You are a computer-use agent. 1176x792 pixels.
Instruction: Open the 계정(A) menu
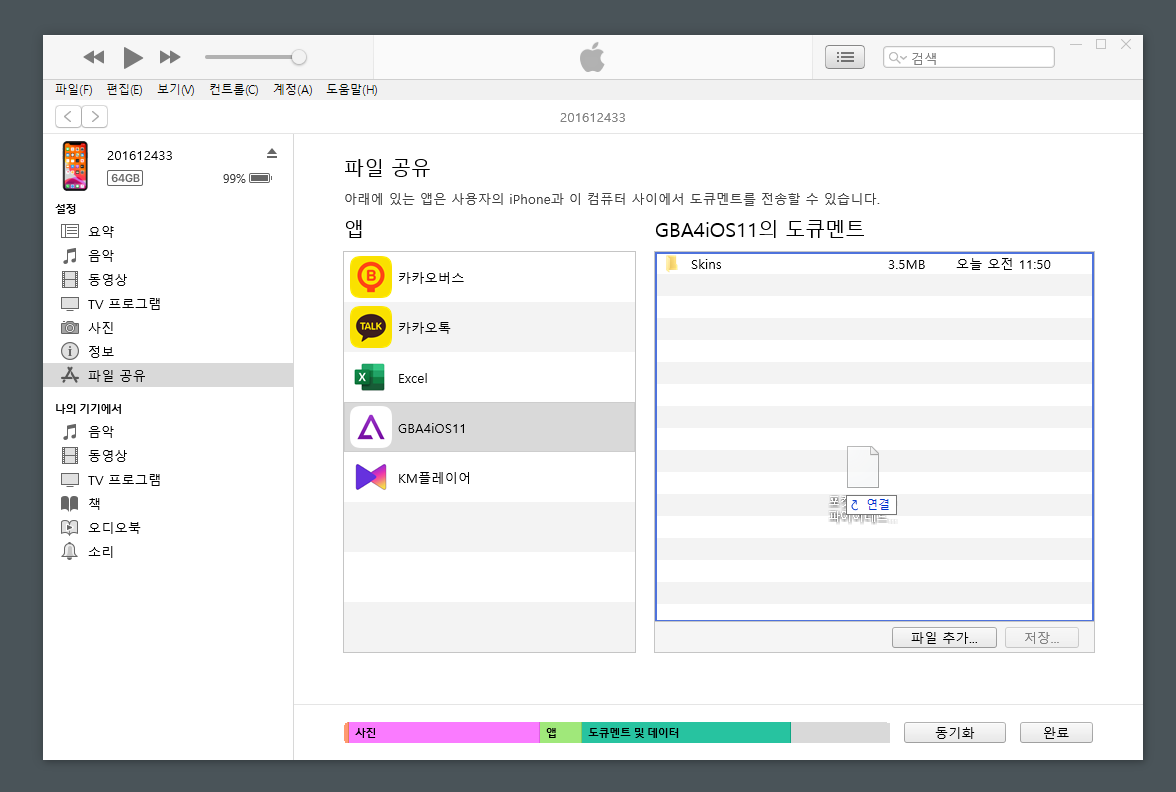pos(292,89)
